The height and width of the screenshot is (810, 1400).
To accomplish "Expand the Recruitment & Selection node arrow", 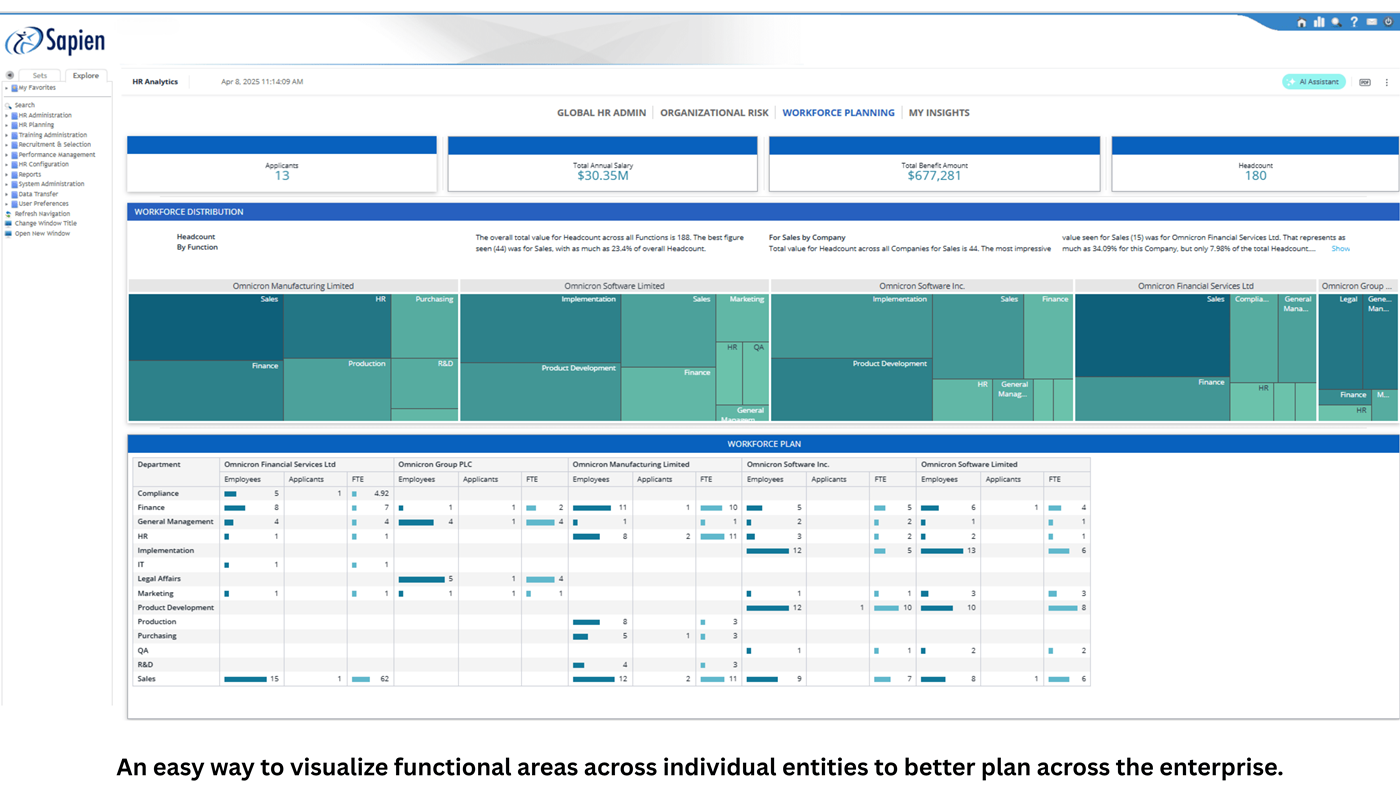I will pos(6,145).
